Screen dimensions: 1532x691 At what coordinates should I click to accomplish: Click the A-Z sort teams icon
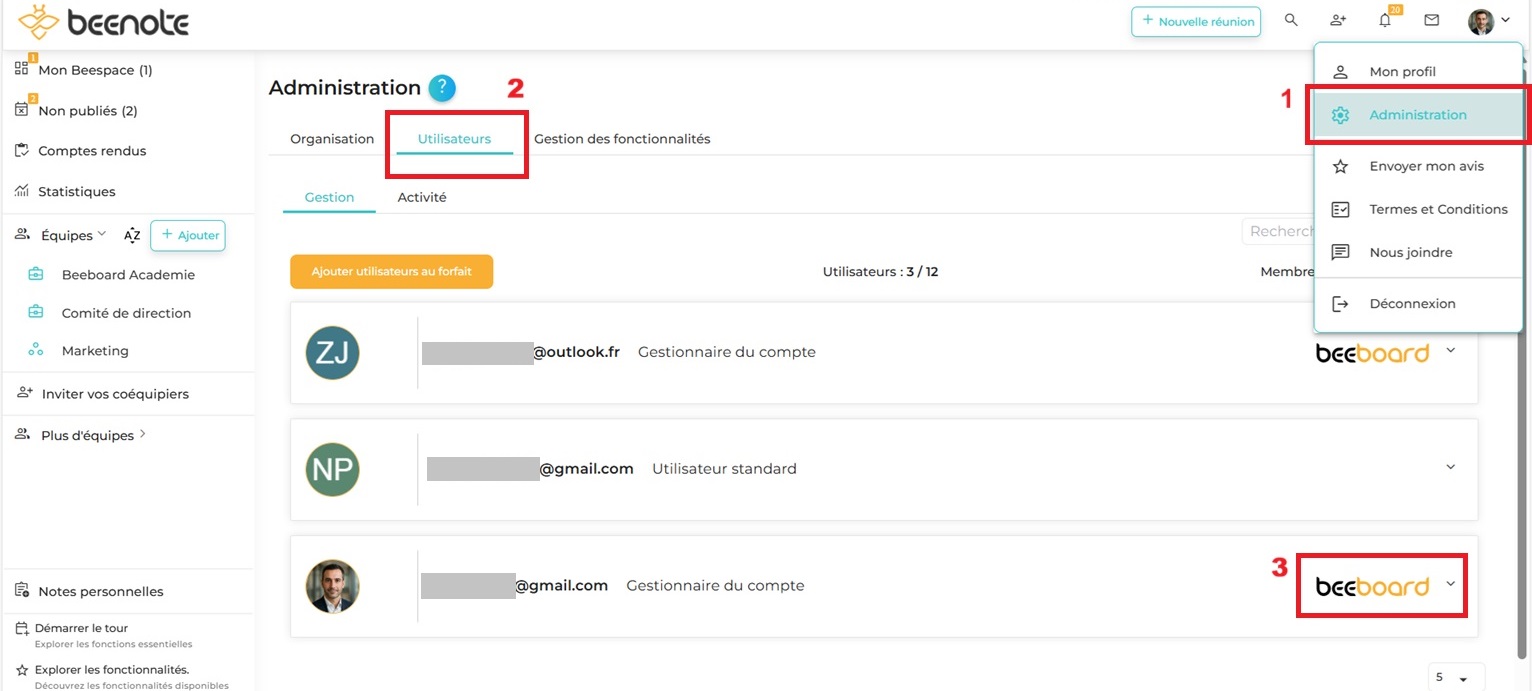[132, 236]
